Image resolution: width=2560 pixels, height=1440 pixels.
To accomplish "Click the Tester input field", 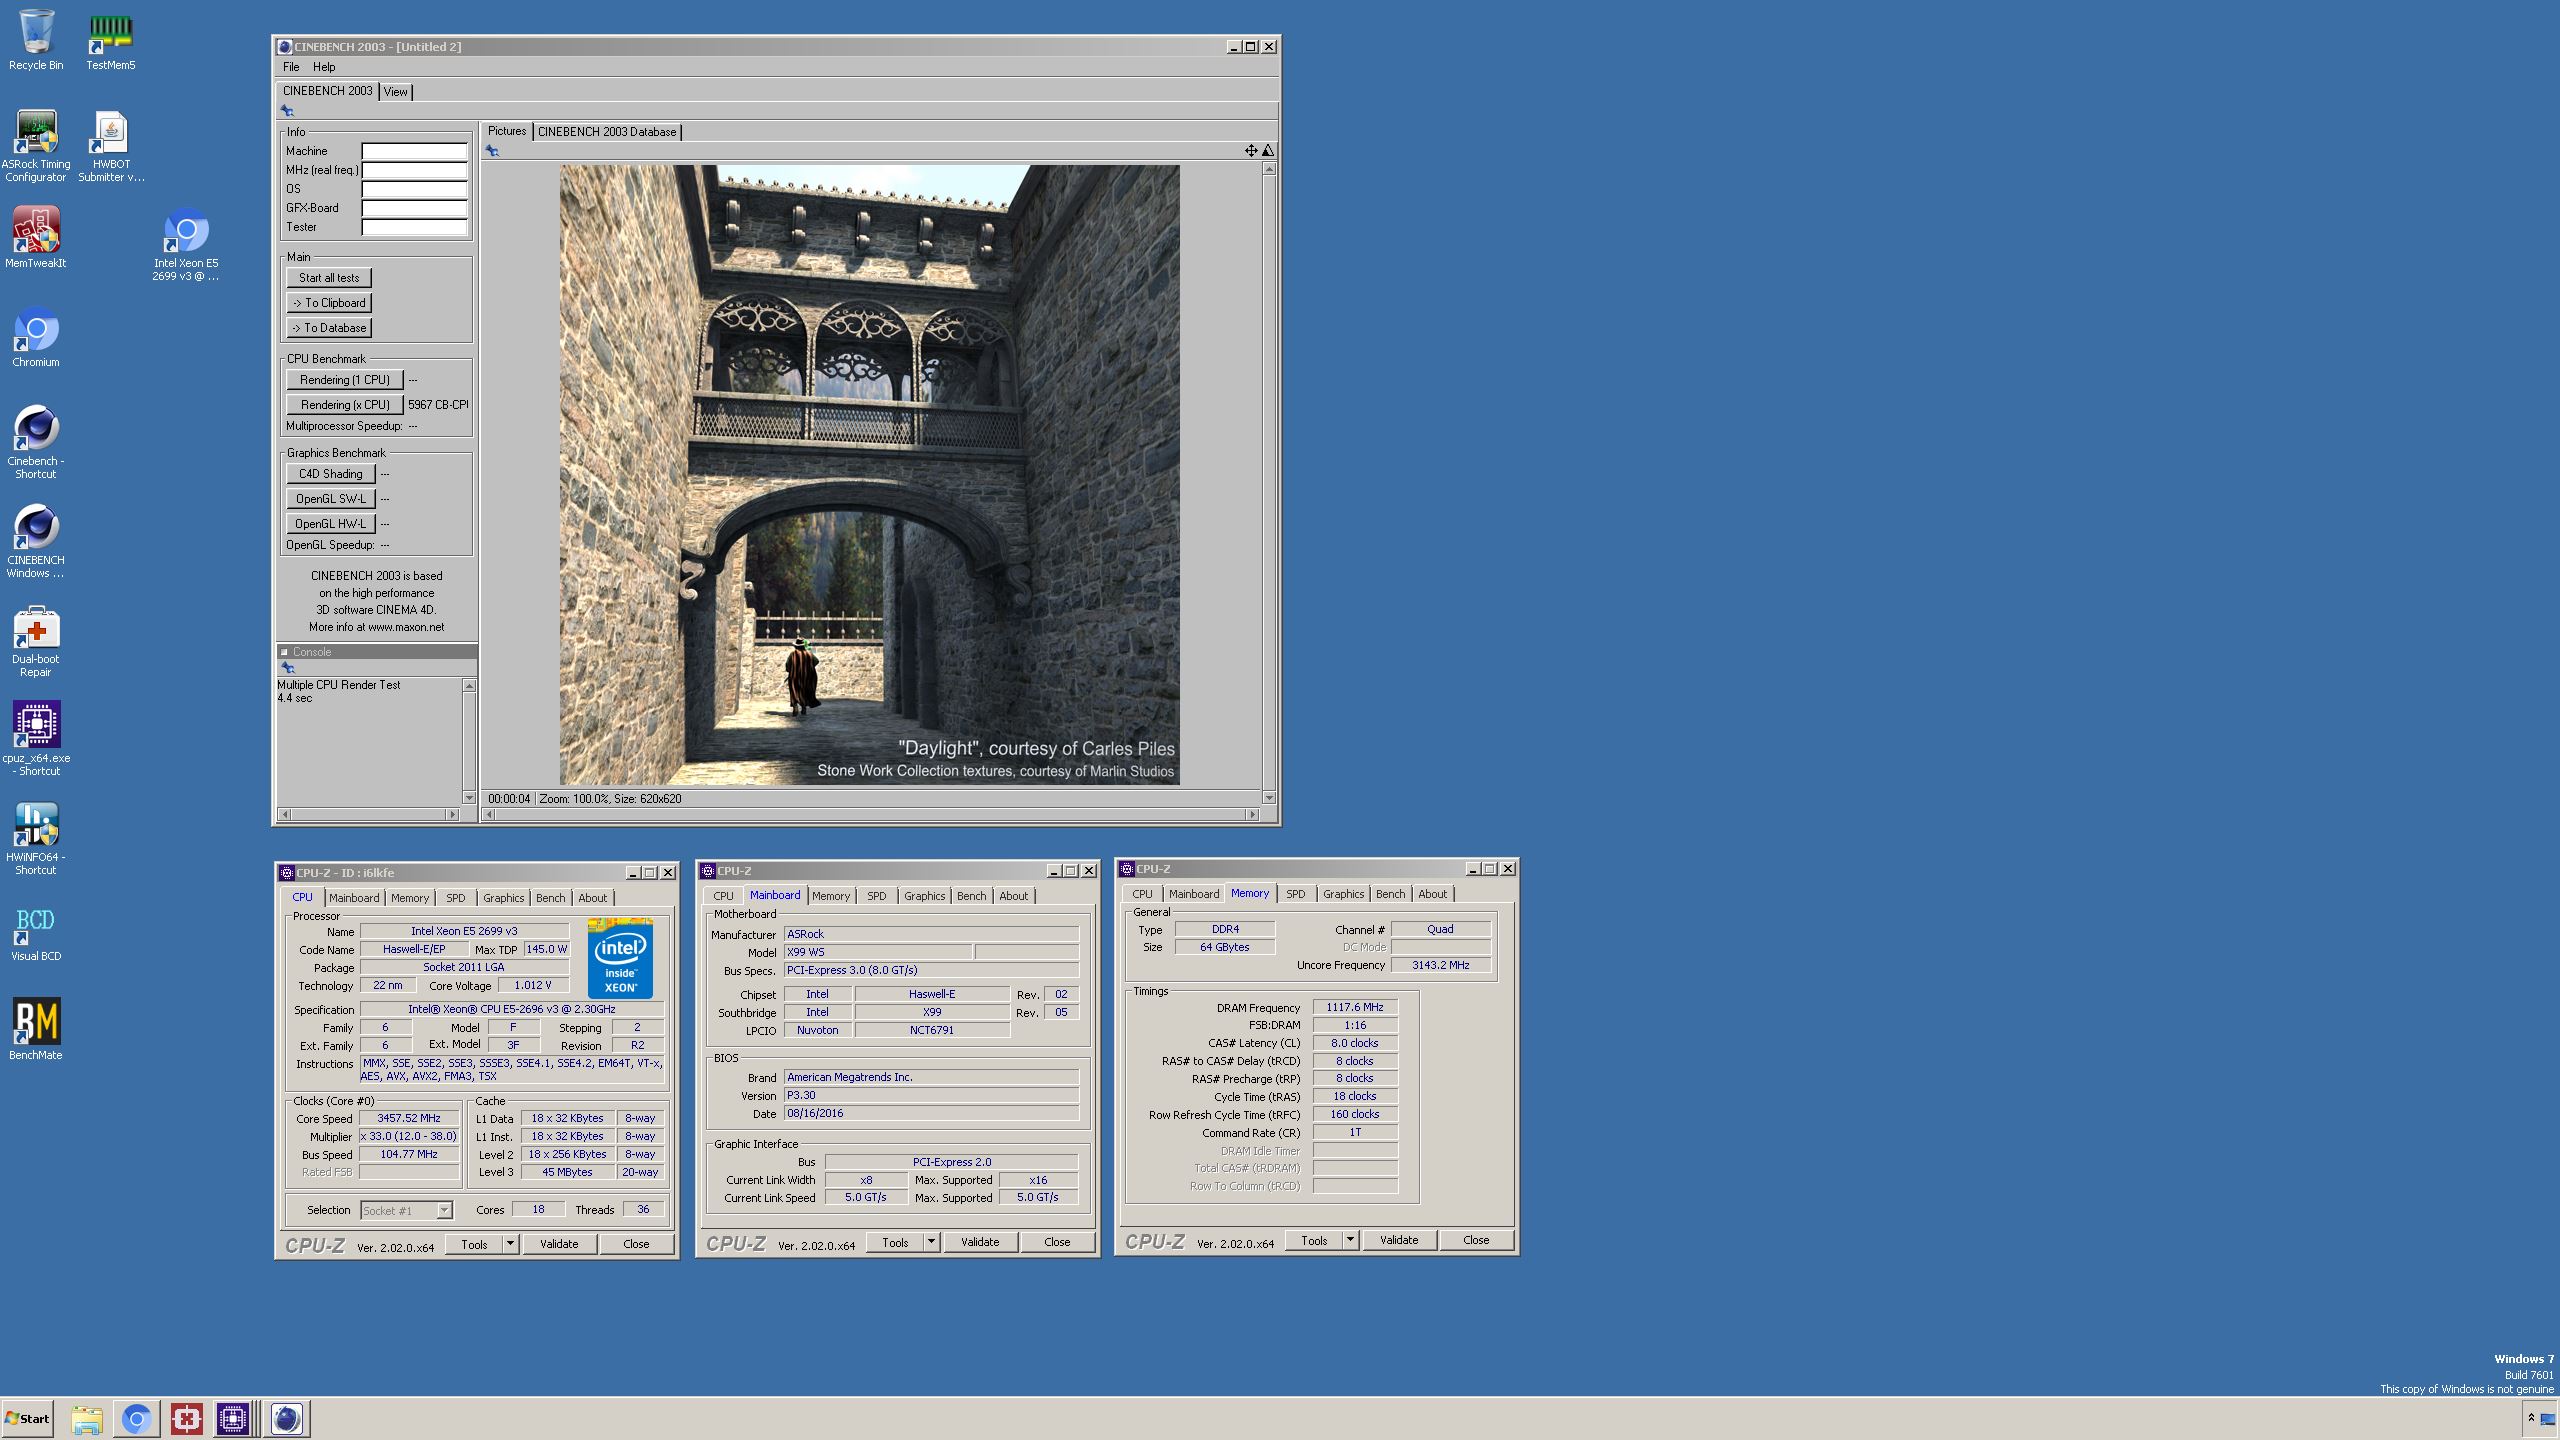I will [x=414, y=227].
